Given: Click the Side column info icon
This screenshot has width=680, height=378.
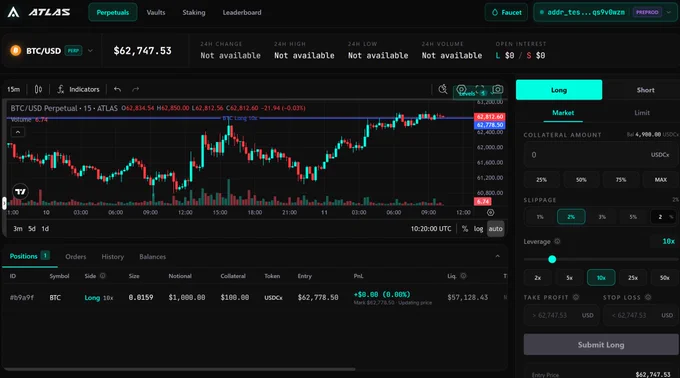Looking at the screenshot, I should click(x=103, y=276).
